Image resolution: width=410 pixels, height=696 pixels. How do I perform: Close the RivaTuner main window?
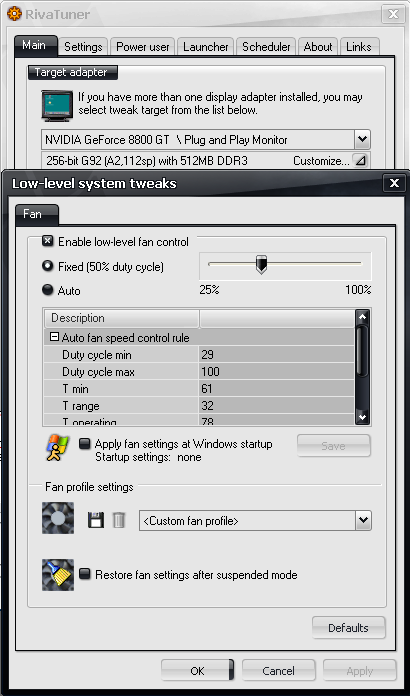click(x=393, y=14)
